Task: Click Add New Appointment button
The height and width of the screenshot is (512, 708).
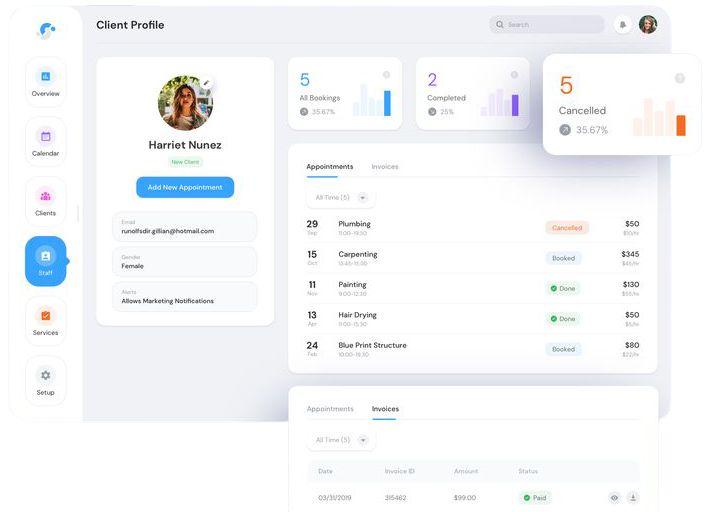Action: [185, 187]
